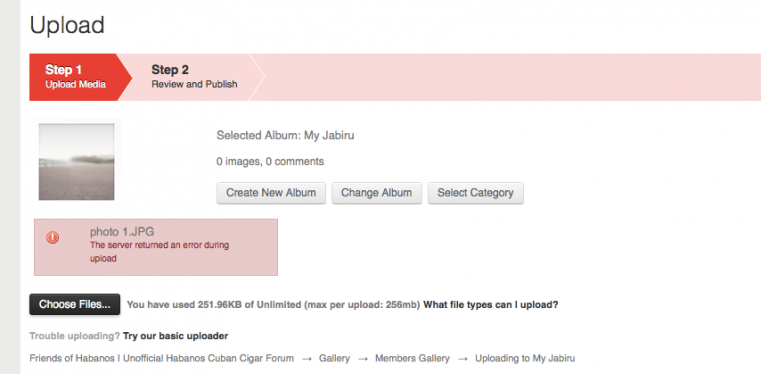This screenshot has height=374, width=761.
Task: Click the storage usage 251.96KB of Unlimited text
Action: coord(249,305)
